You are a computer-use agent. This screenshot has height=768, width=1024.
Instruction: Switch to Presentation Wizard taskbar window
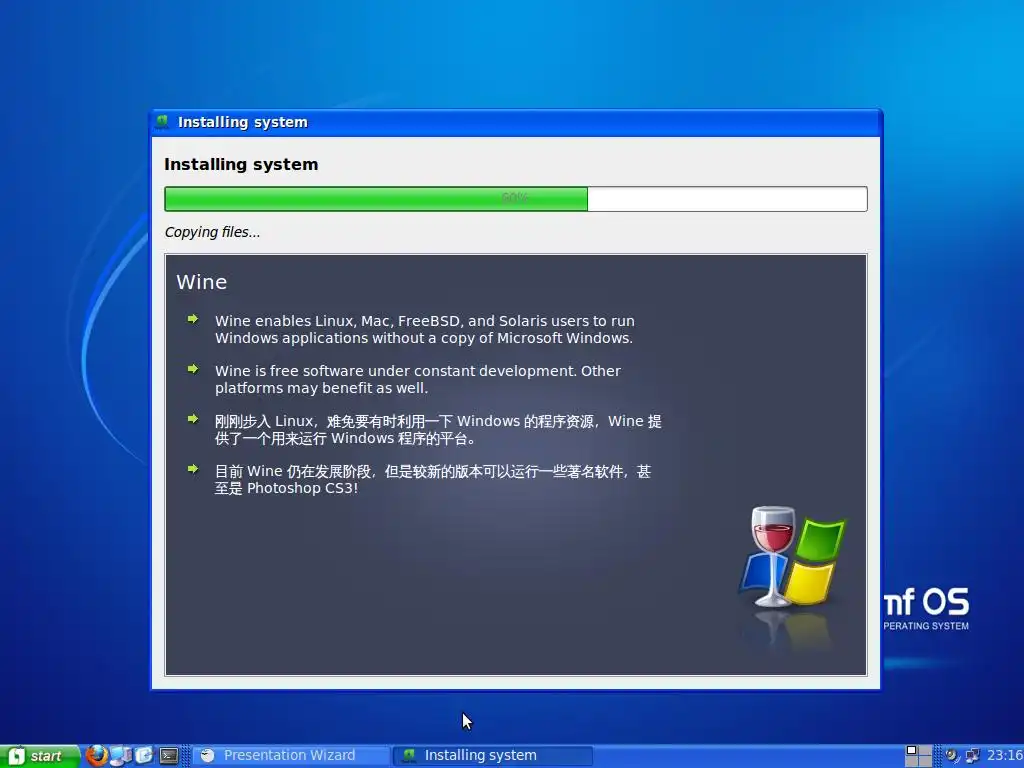coord(290,756)
